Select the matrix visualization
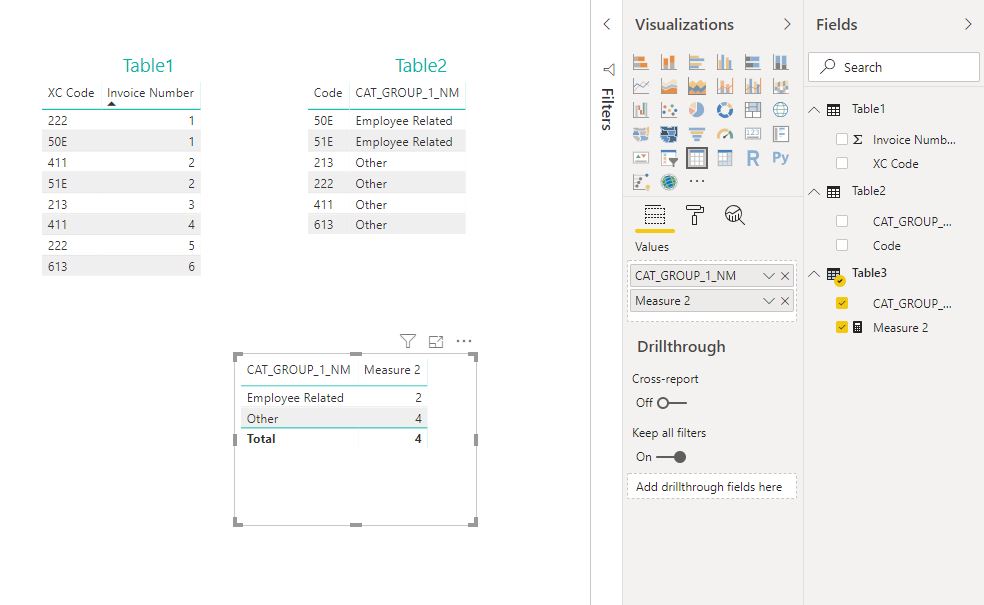984x605 pixels. tap(725, 158)
